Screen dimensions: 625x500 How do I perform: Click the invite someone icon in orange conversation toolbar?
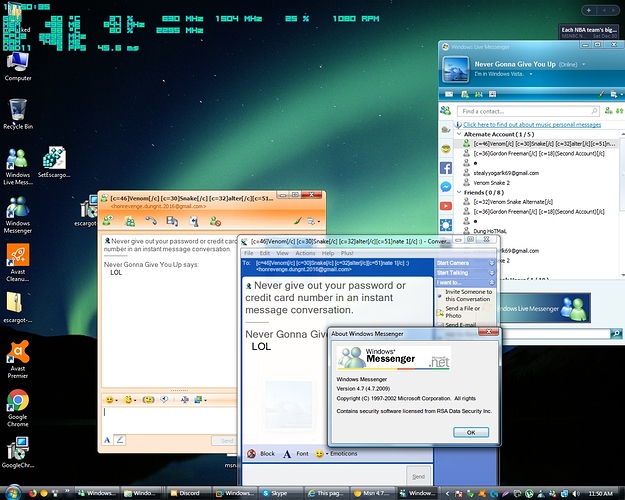[108, 220]
